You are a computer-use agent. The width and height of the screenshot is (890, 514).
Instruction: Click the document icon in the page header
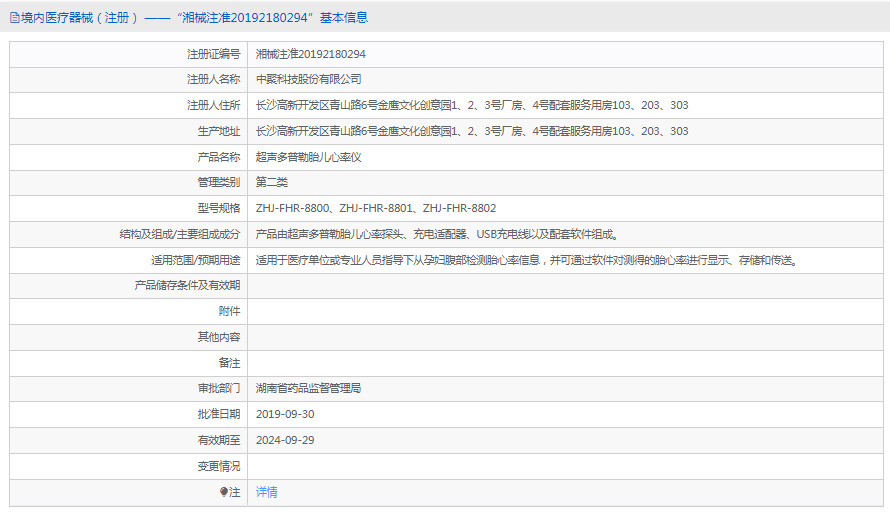click(x=15, y=18)
